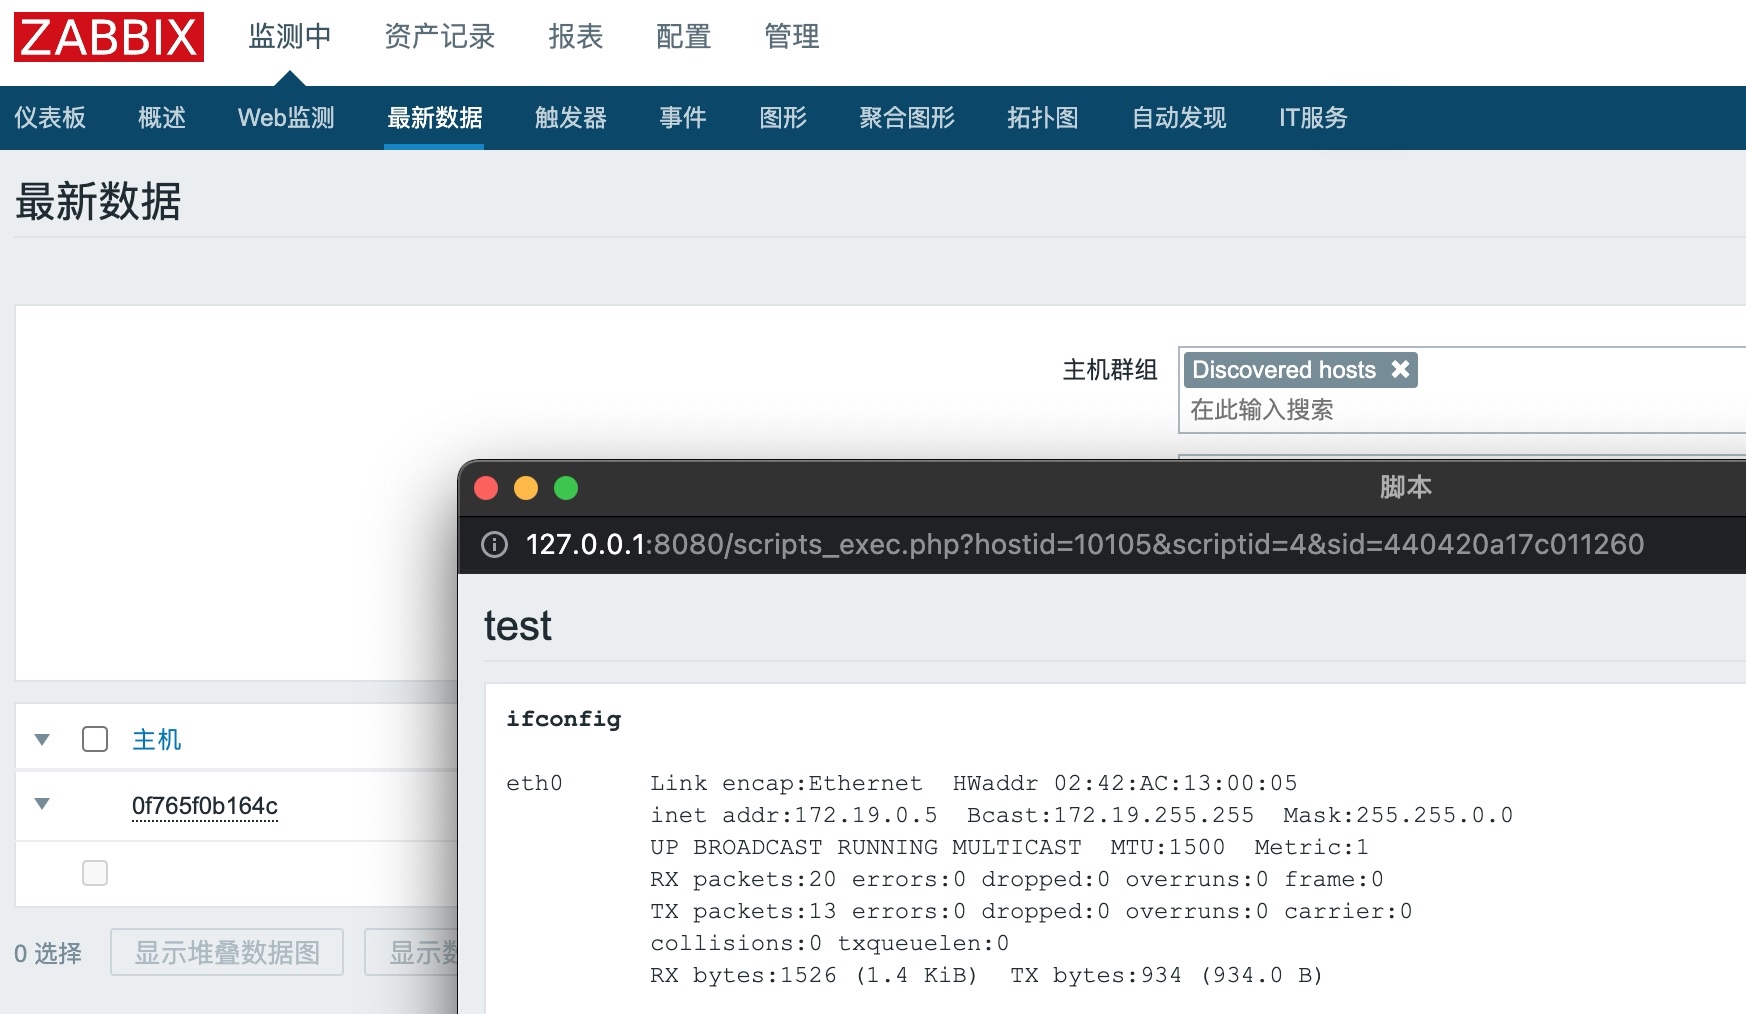Image resolution: width=1746 pixels, height=1014 pixels.
Task: Open the 拓扑图 tab
Action: [x=1042, y=118]
